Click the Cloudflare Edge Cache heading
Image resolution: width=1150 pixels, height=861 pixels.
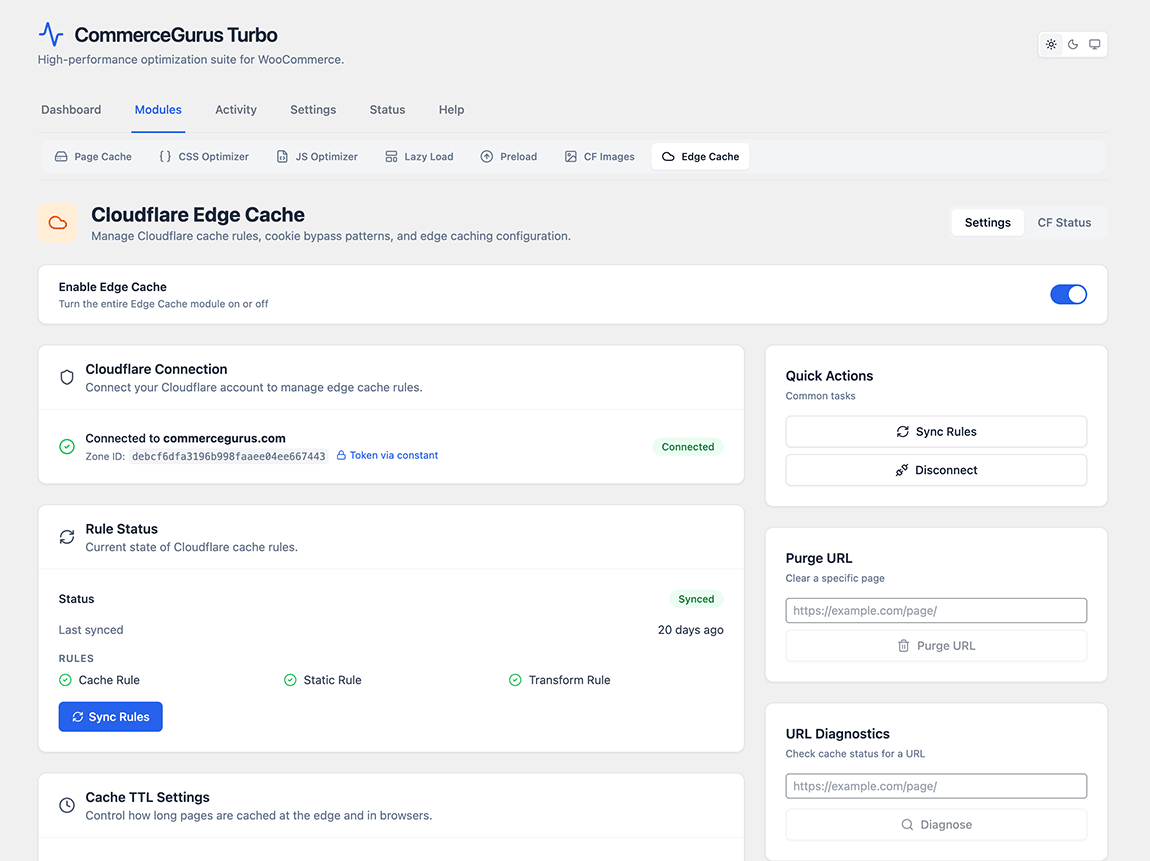click(x=198, y=215)
